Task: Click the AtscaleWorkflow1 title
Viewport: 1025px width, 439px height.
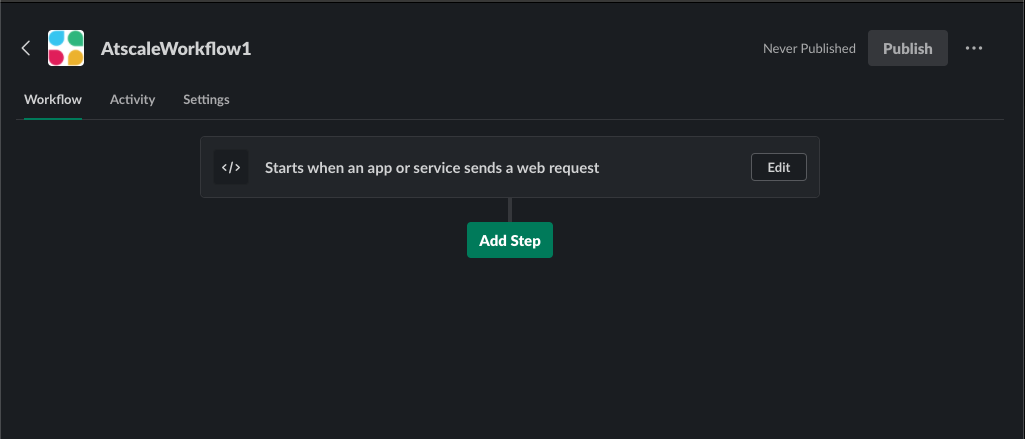Action: click(176, 49)
